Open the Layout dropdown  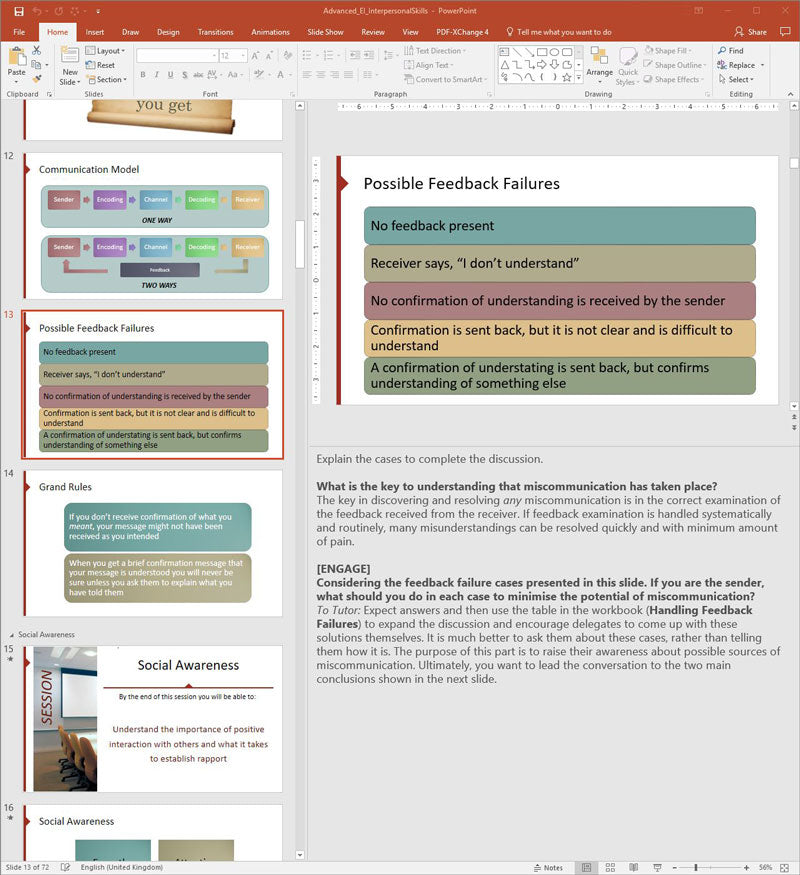click(105, 51)
